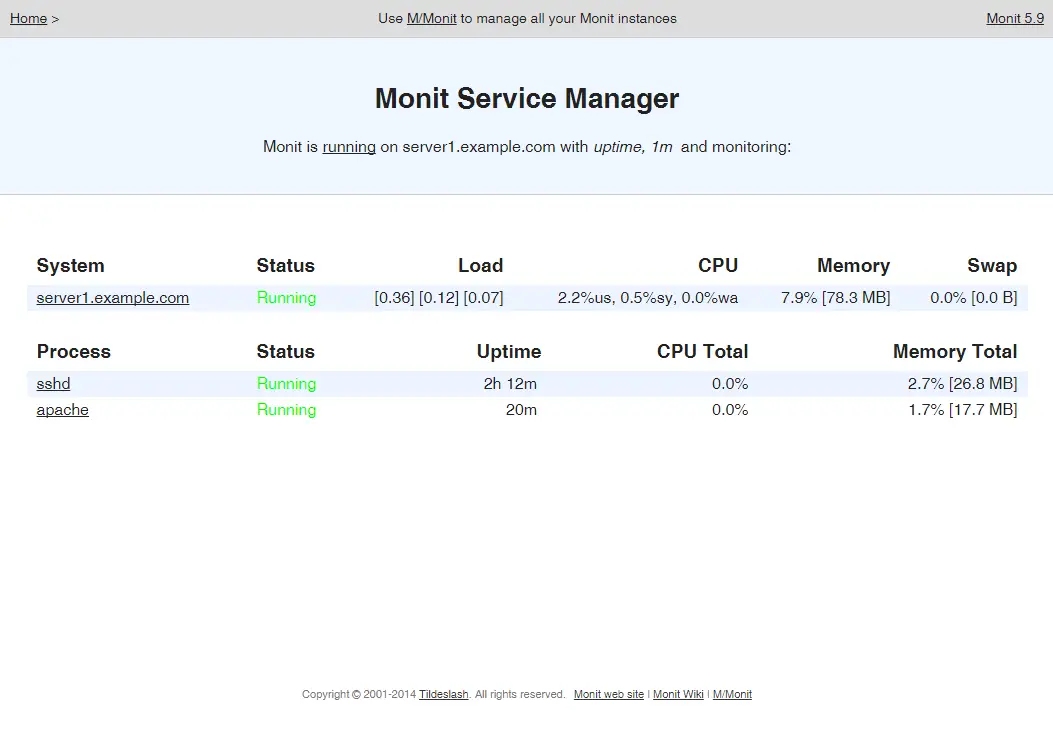1053x733 pixels.
Task: Open the Monit Wiki footer link
Action: (678, 695)
